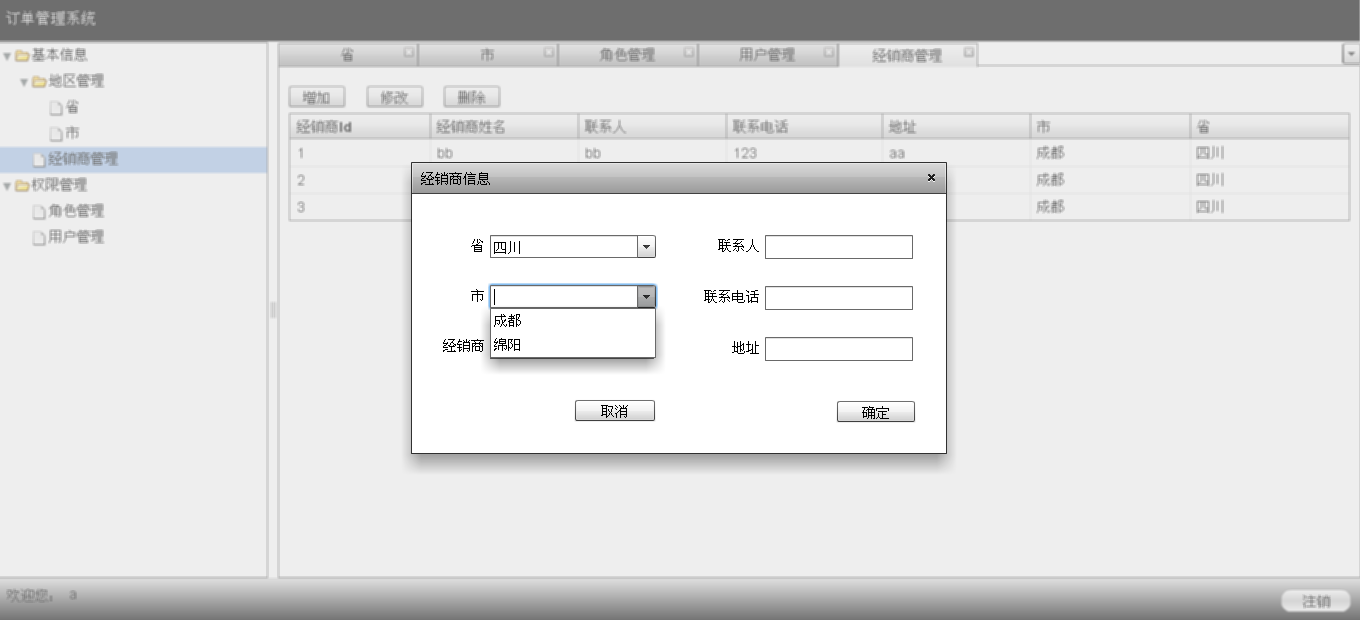Image resolution: width=1360 pixels, height=620 pixels.
Task: Sort by the 省 column header
Action: (x=1270, y=127)
